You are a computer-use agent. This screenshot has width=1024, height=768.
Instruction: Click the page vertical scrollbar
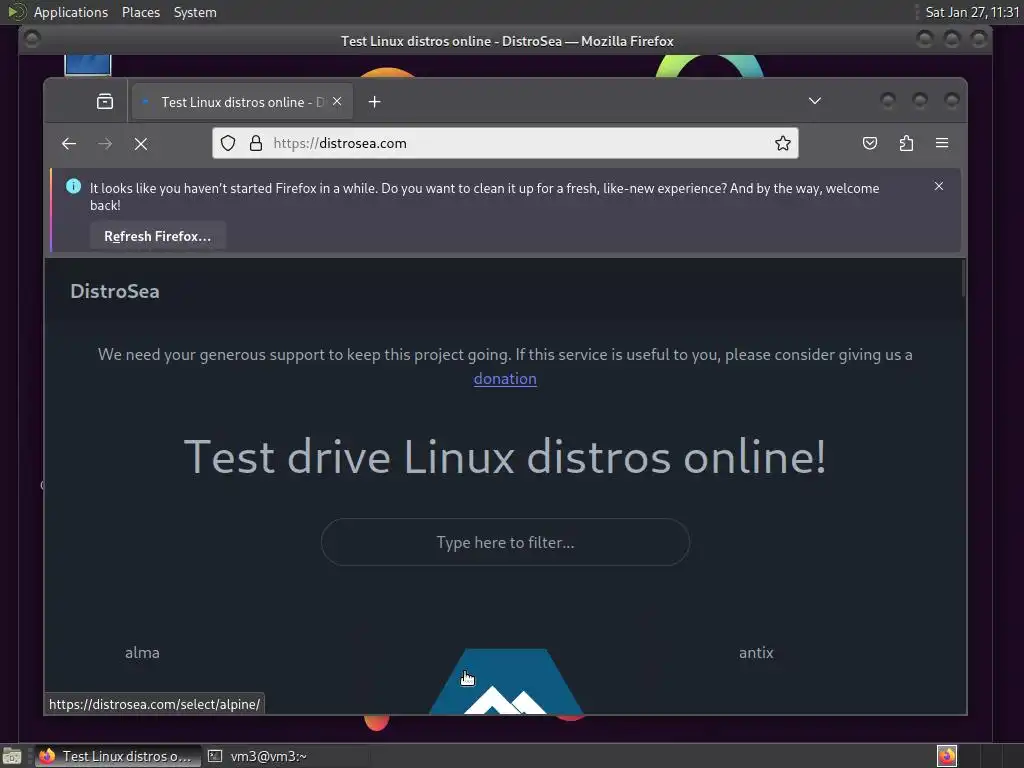click(963, 278)
